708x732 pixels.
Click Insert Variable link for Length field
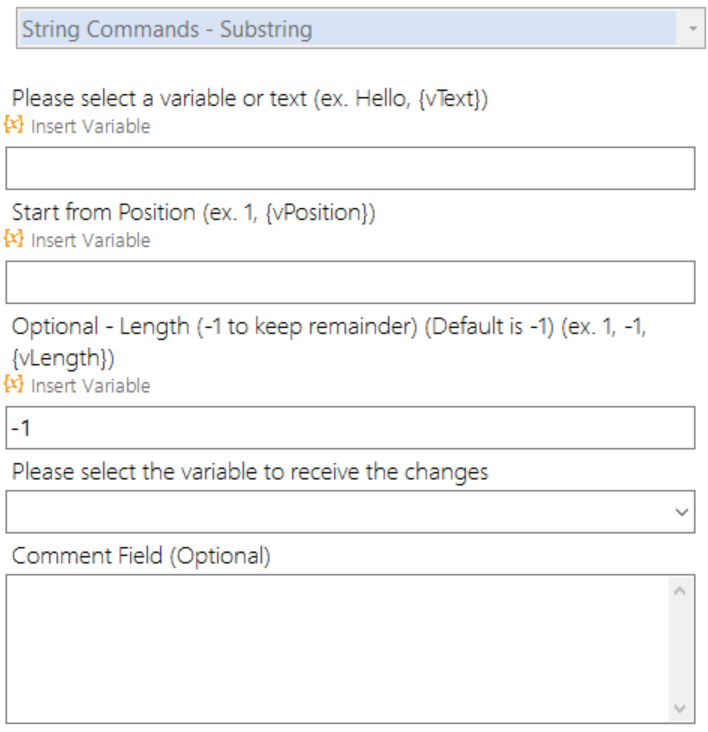(91, 386)
